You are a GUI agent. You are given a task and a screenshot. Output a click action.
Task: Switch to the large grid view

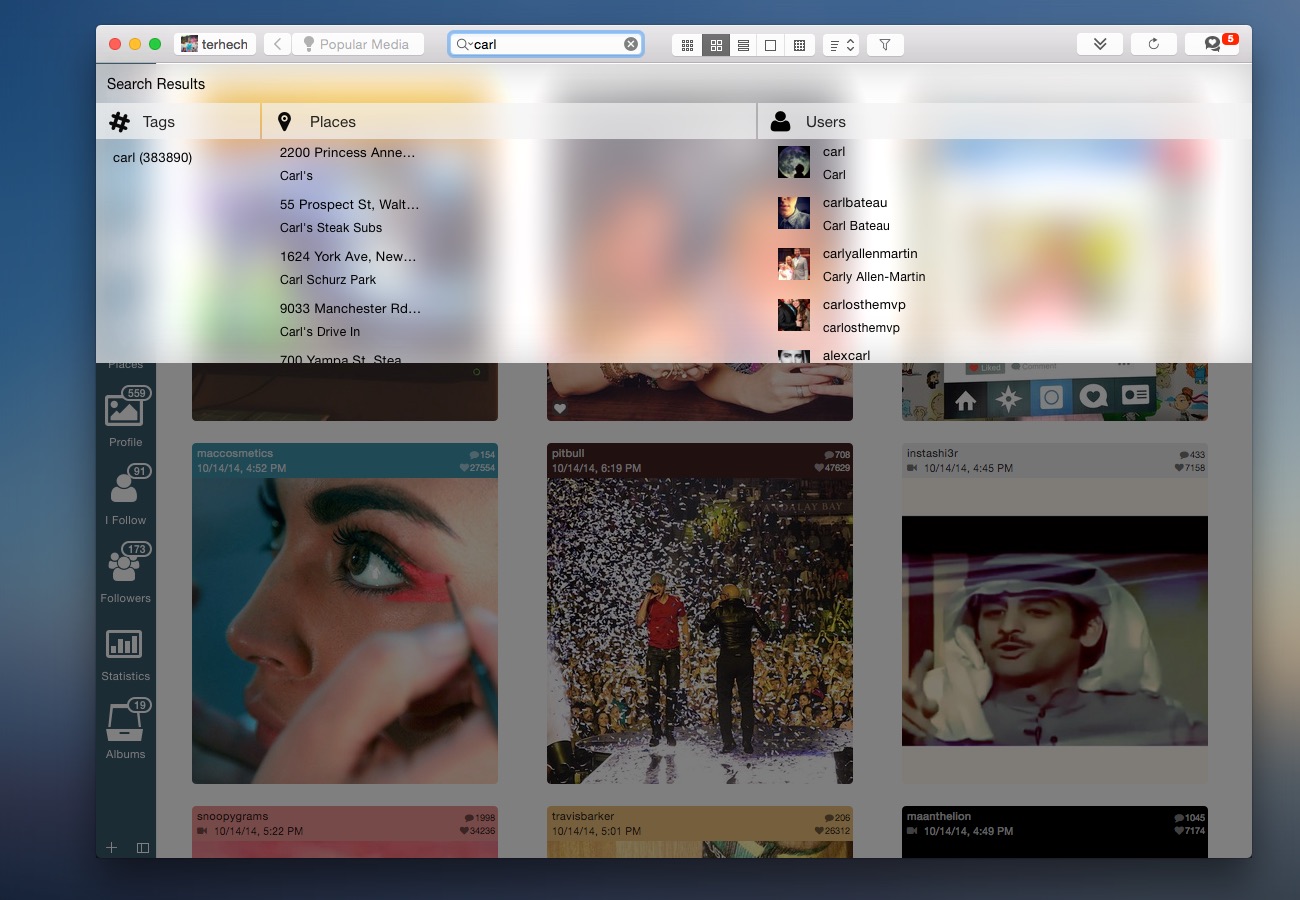pos(715,45)
